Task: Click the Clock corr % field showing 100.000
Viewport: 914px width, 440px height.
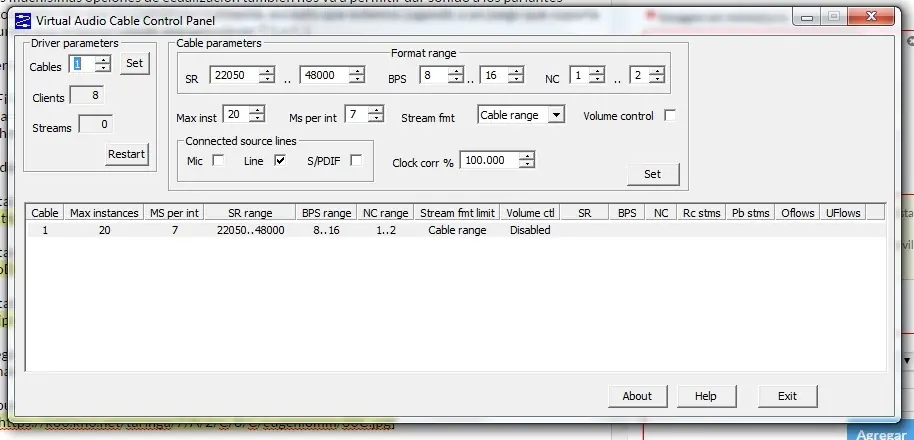Action: tap(490, 160)
